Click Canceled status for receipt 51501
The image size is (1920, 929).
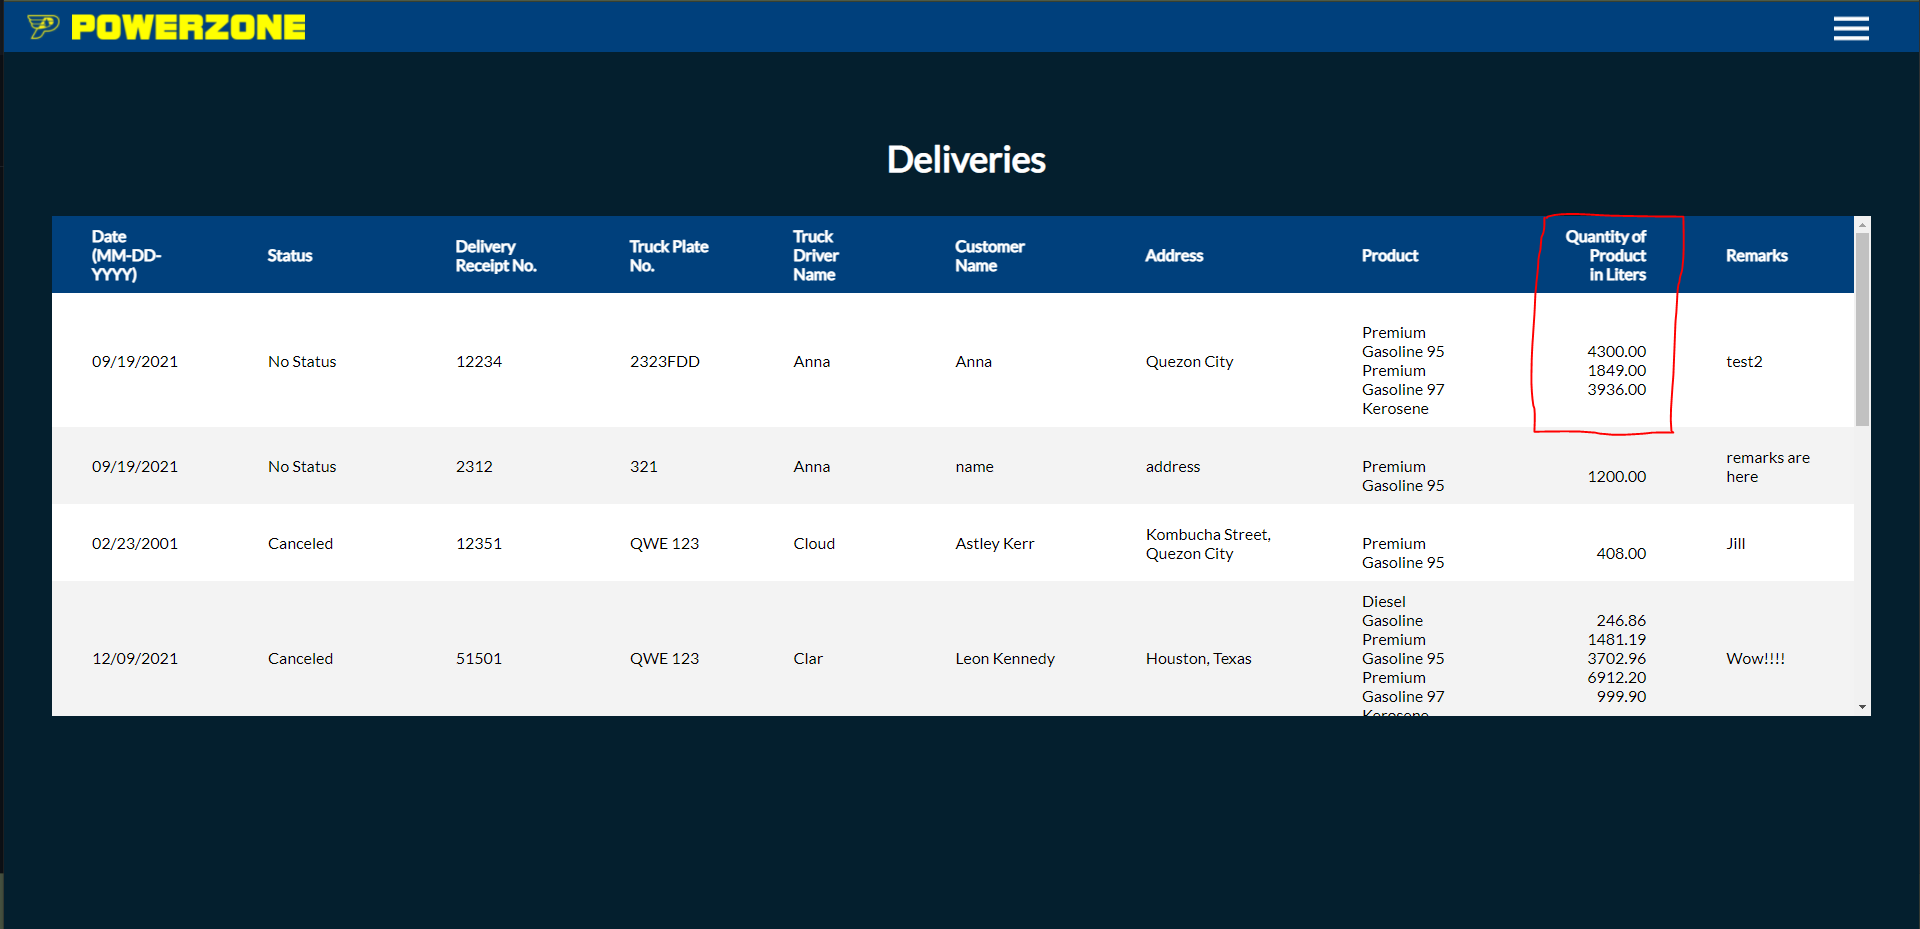coord(300,659)
